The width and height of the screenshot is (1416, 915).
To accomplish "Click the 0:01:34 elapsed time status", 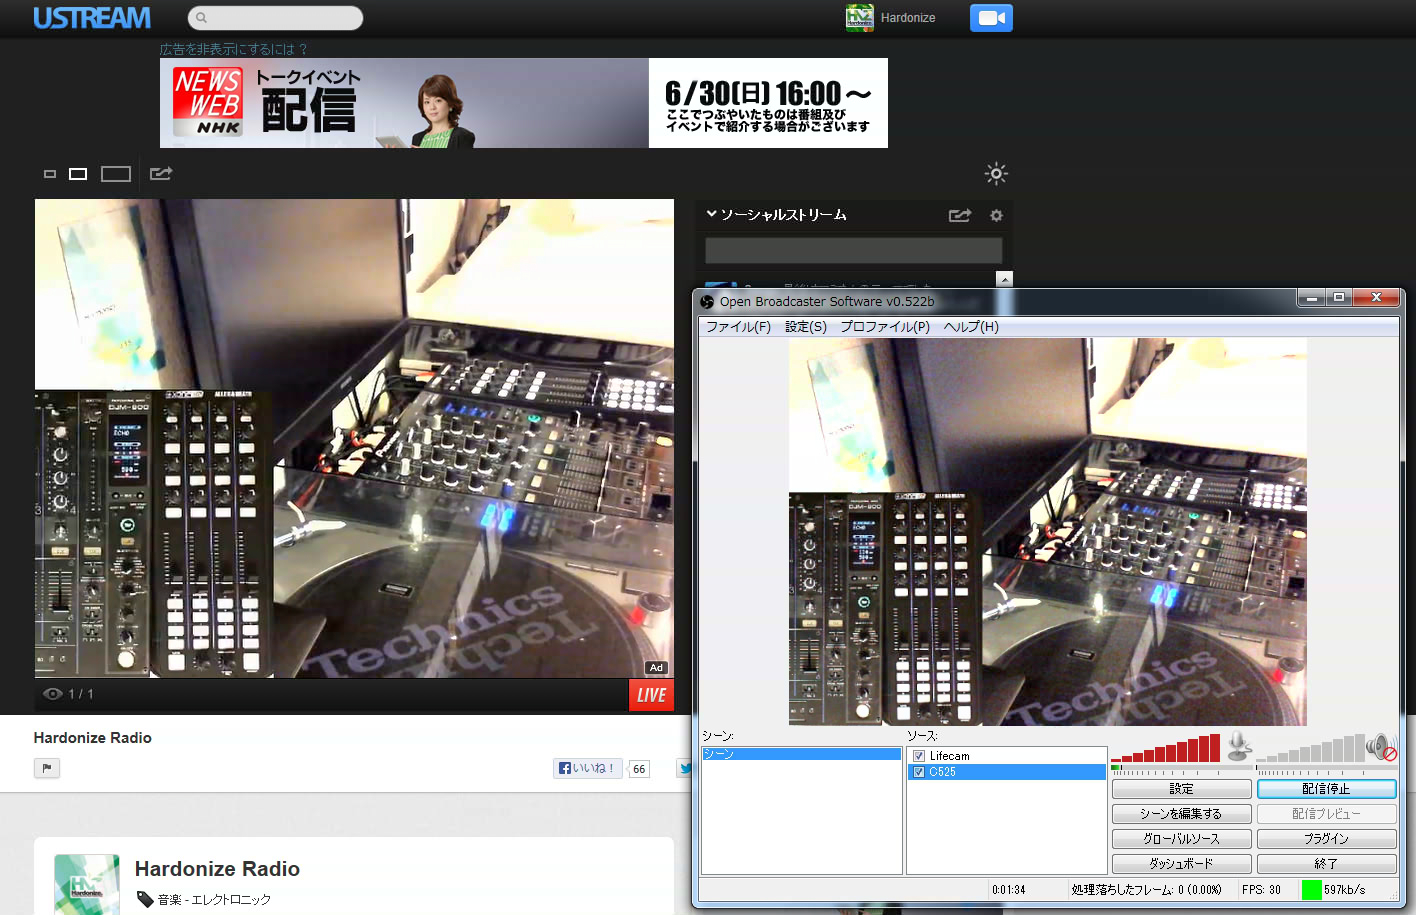I will point(1009,890).
